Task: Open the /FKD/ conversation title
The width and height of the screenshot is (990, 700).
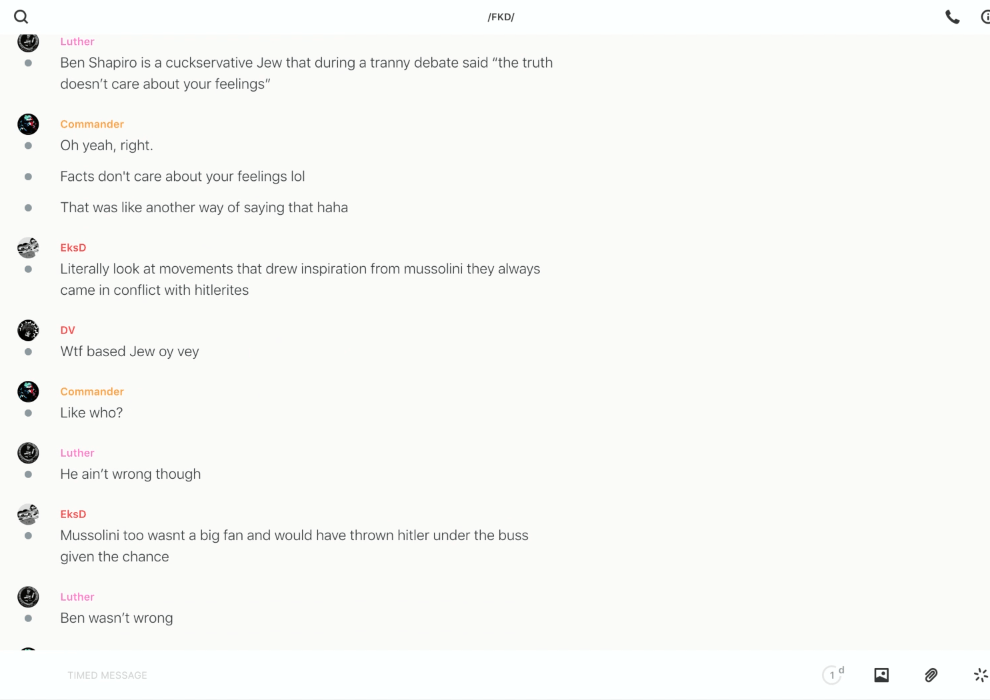Action: (x=501, y=17)
